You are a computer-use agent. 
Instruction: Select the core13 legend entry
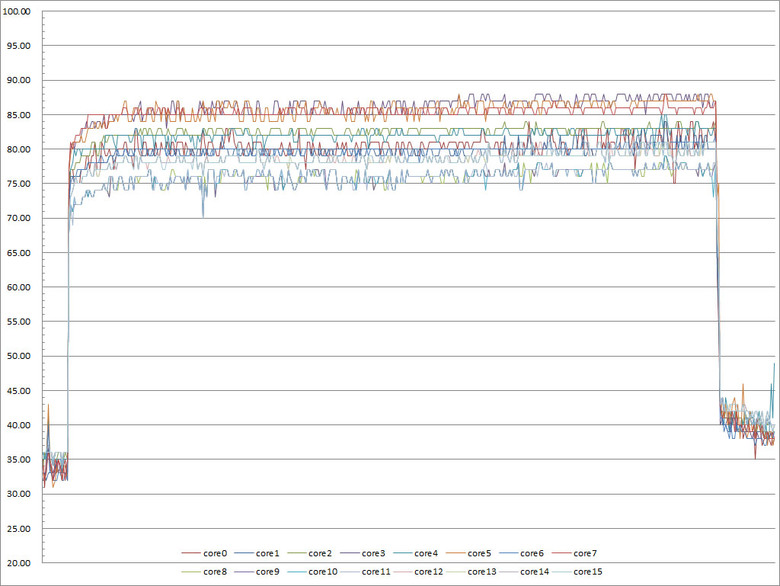[x=471, y=572]
